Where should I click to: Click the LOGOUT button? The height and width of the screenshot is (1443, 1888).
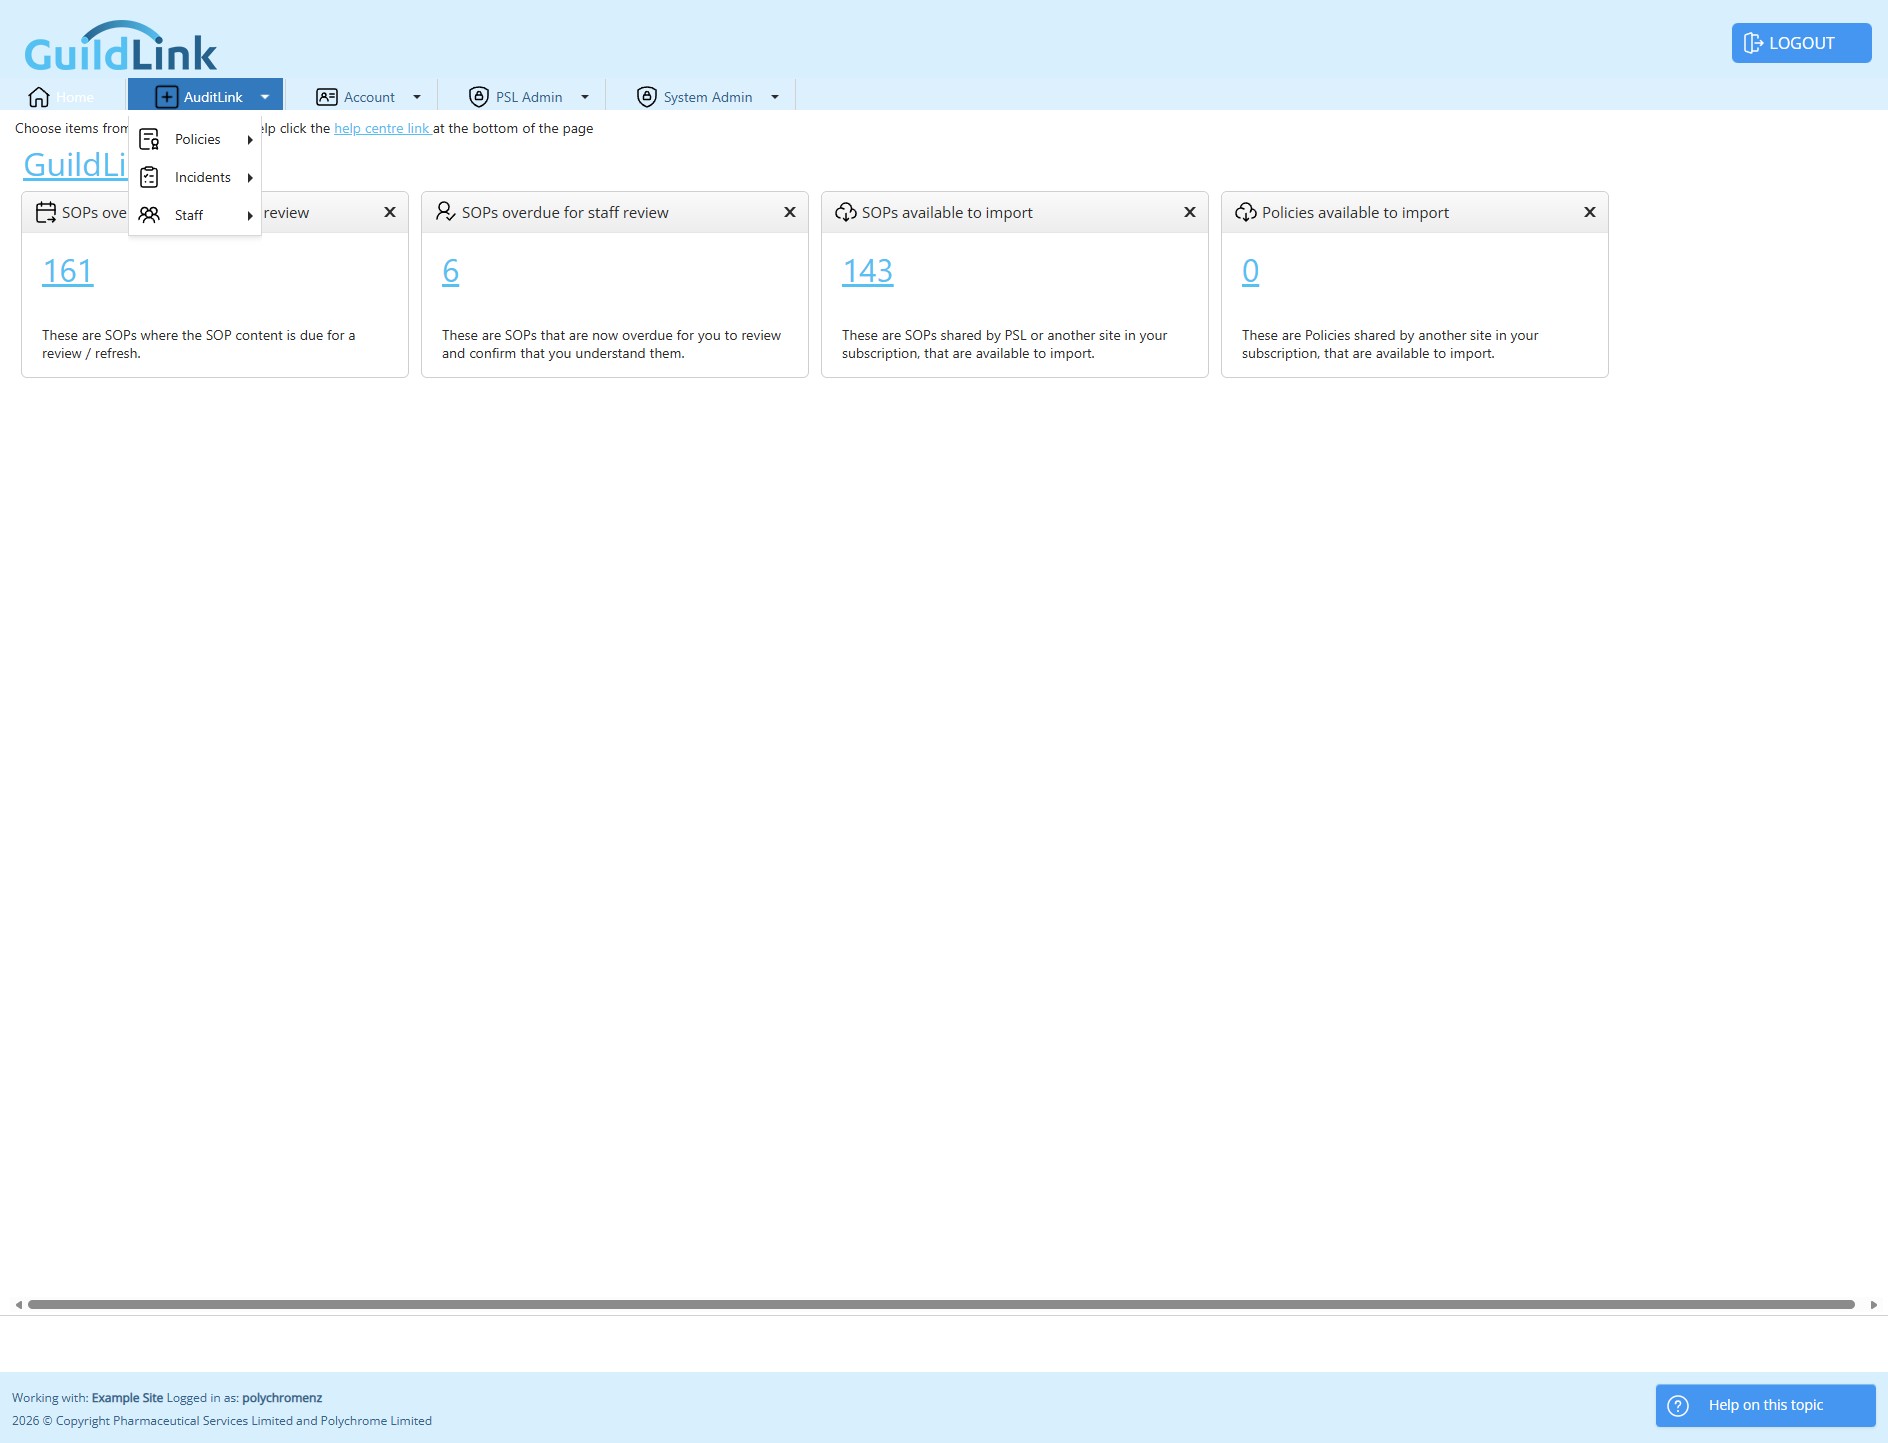[1801, 43]
